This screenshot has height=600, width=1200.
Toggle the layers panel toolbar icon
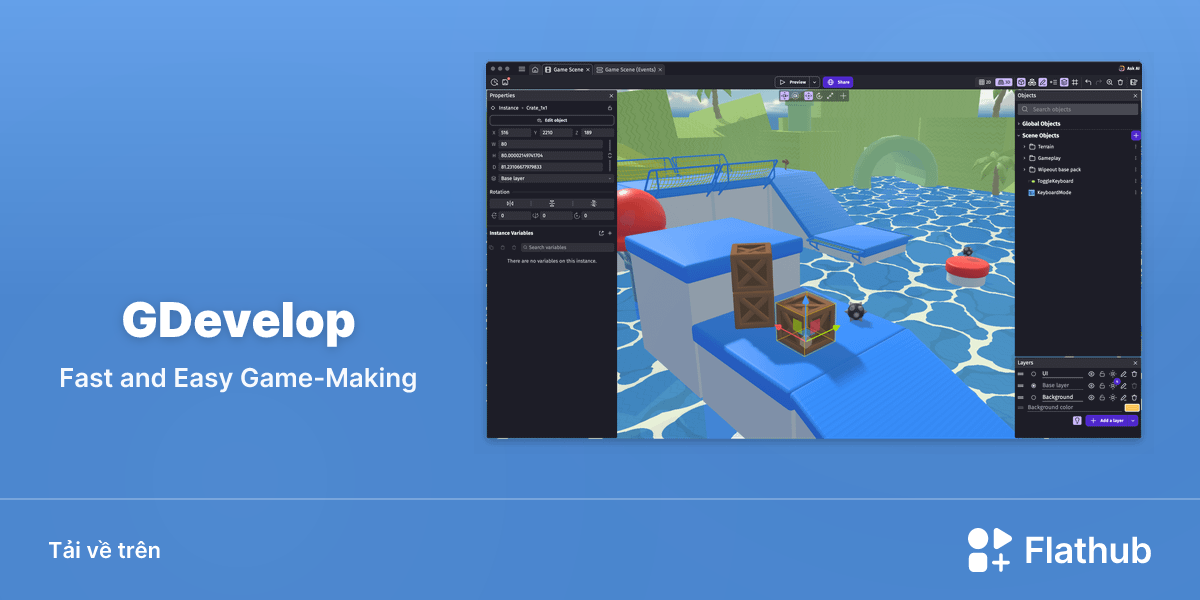[1064, 82]
